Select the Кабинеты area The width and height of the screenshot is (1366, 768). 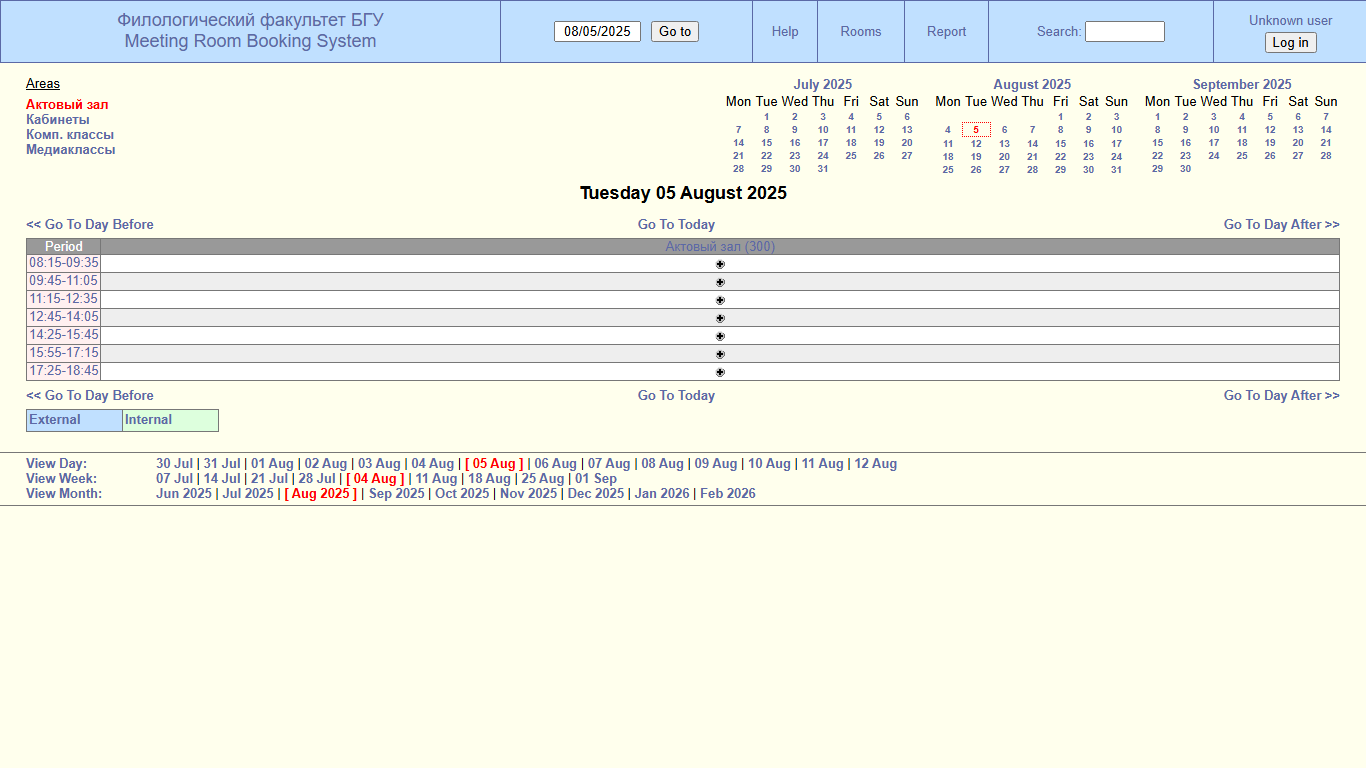point(58,119)
